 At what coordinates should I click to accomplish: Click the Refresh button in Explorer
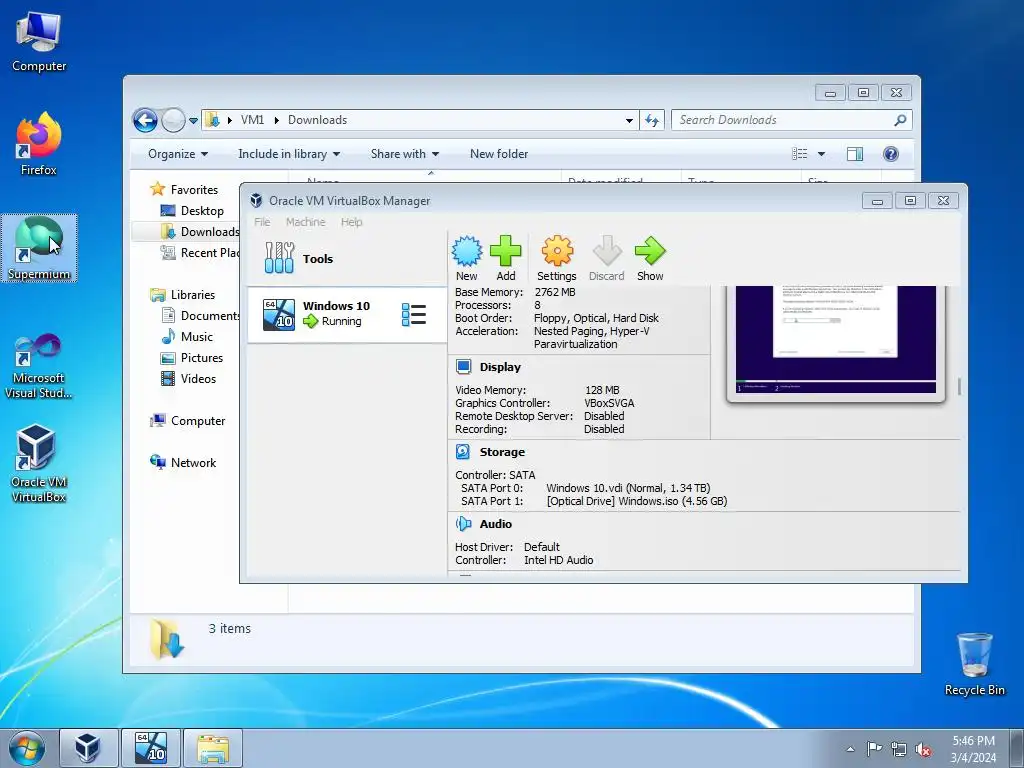coord(652,120)
